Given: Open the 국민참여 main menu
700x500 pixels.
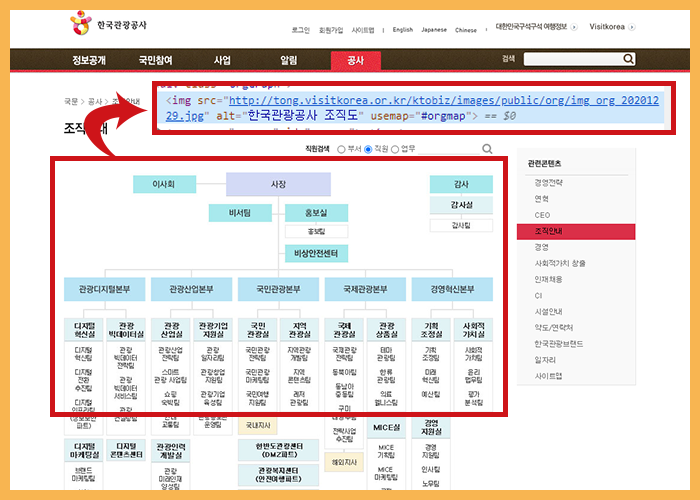Looking at the screenshot, I should pyautogui.click(x=155, y=60).
